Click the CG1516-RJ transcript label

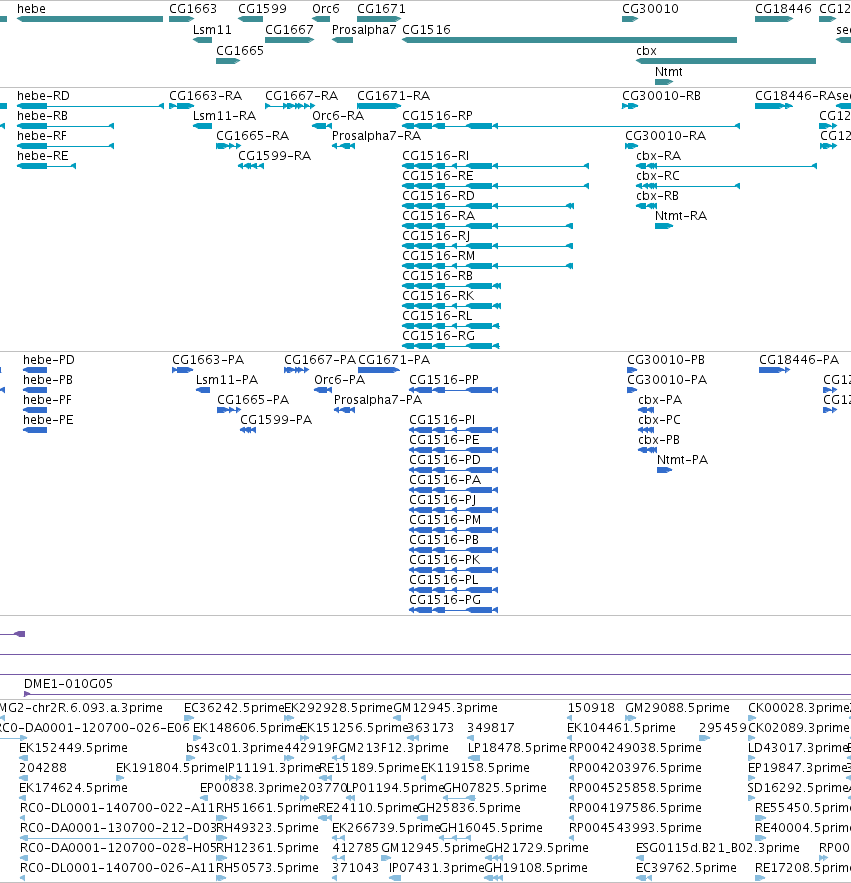pos(436,235)
